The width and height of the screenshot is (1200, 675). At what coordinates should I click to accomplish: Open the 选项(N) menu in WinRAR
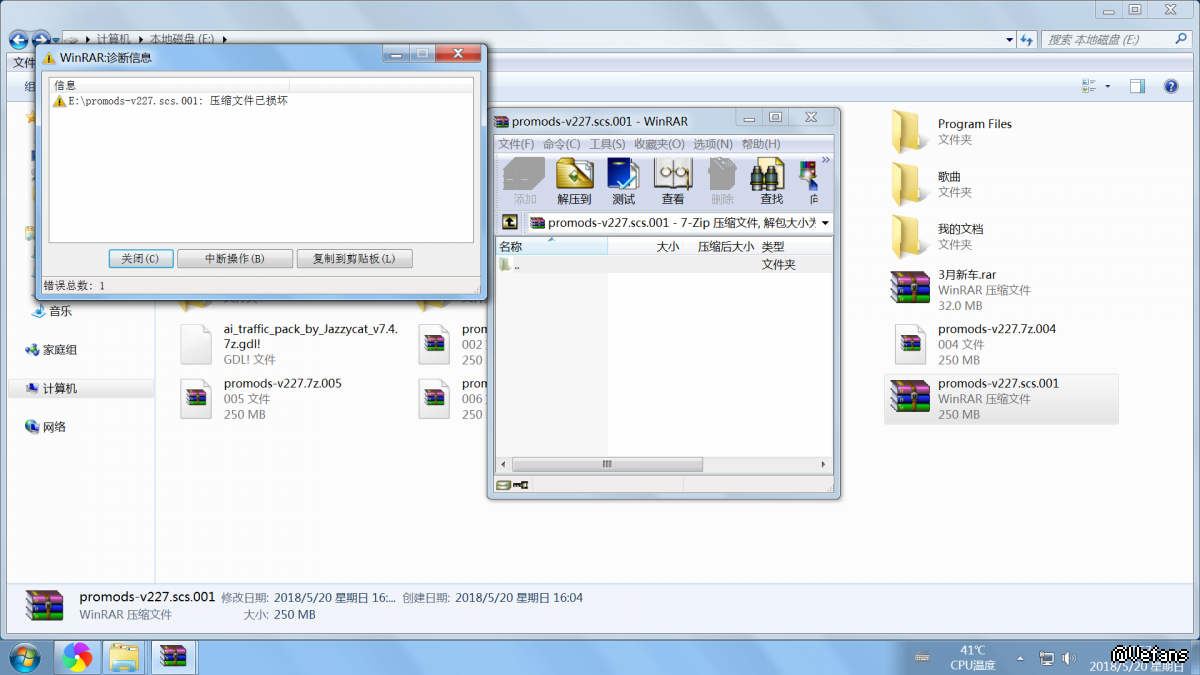[713, 144]
